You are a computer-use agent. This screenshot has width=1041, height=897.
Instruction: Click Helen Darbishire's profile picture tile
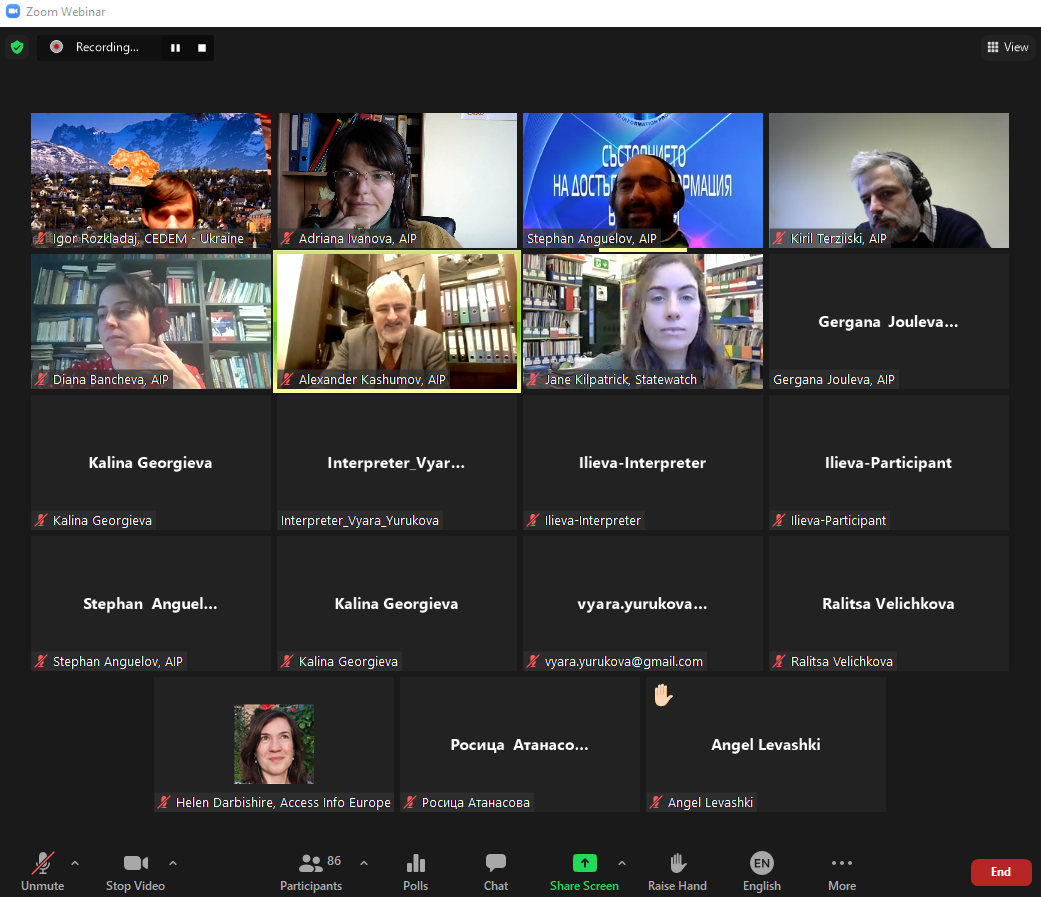tap(274, 744)
